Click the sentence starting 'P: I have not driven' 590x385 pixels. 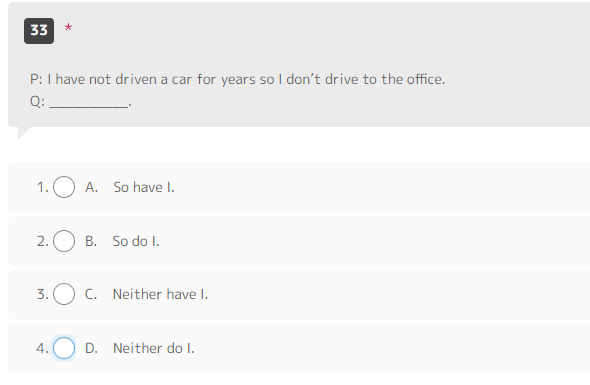click(x=237, y=79)
